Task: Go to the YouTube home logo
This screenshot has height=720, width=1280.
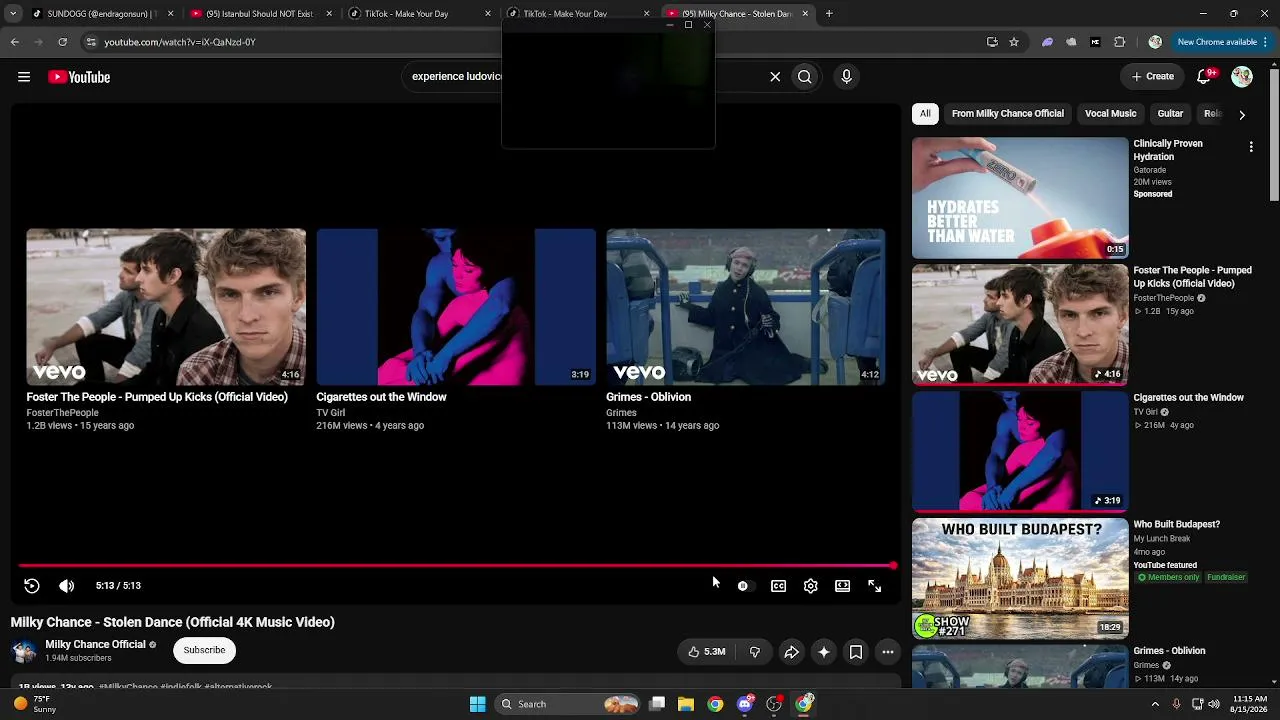Action: [79, 77]
